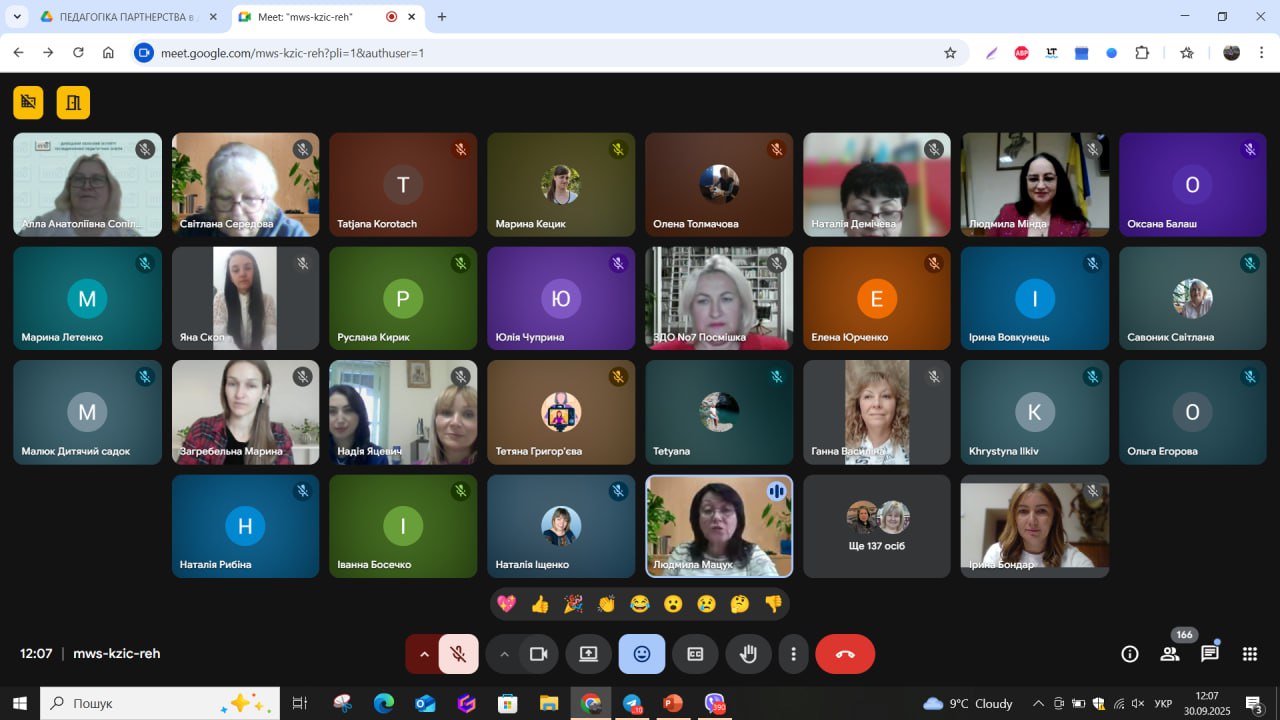Expand audio settings arrow next to microphone
This screenshot has height=720, width=1280.
423,654
